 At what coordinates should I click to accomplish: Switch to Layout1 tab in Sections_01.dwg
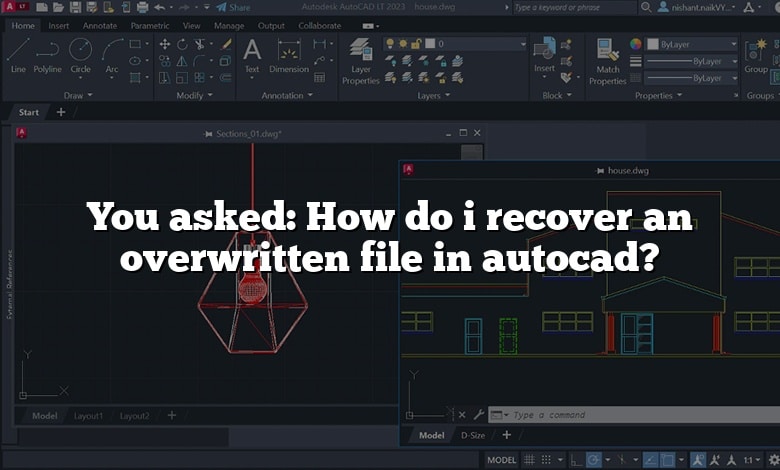[x=88, y=416]
